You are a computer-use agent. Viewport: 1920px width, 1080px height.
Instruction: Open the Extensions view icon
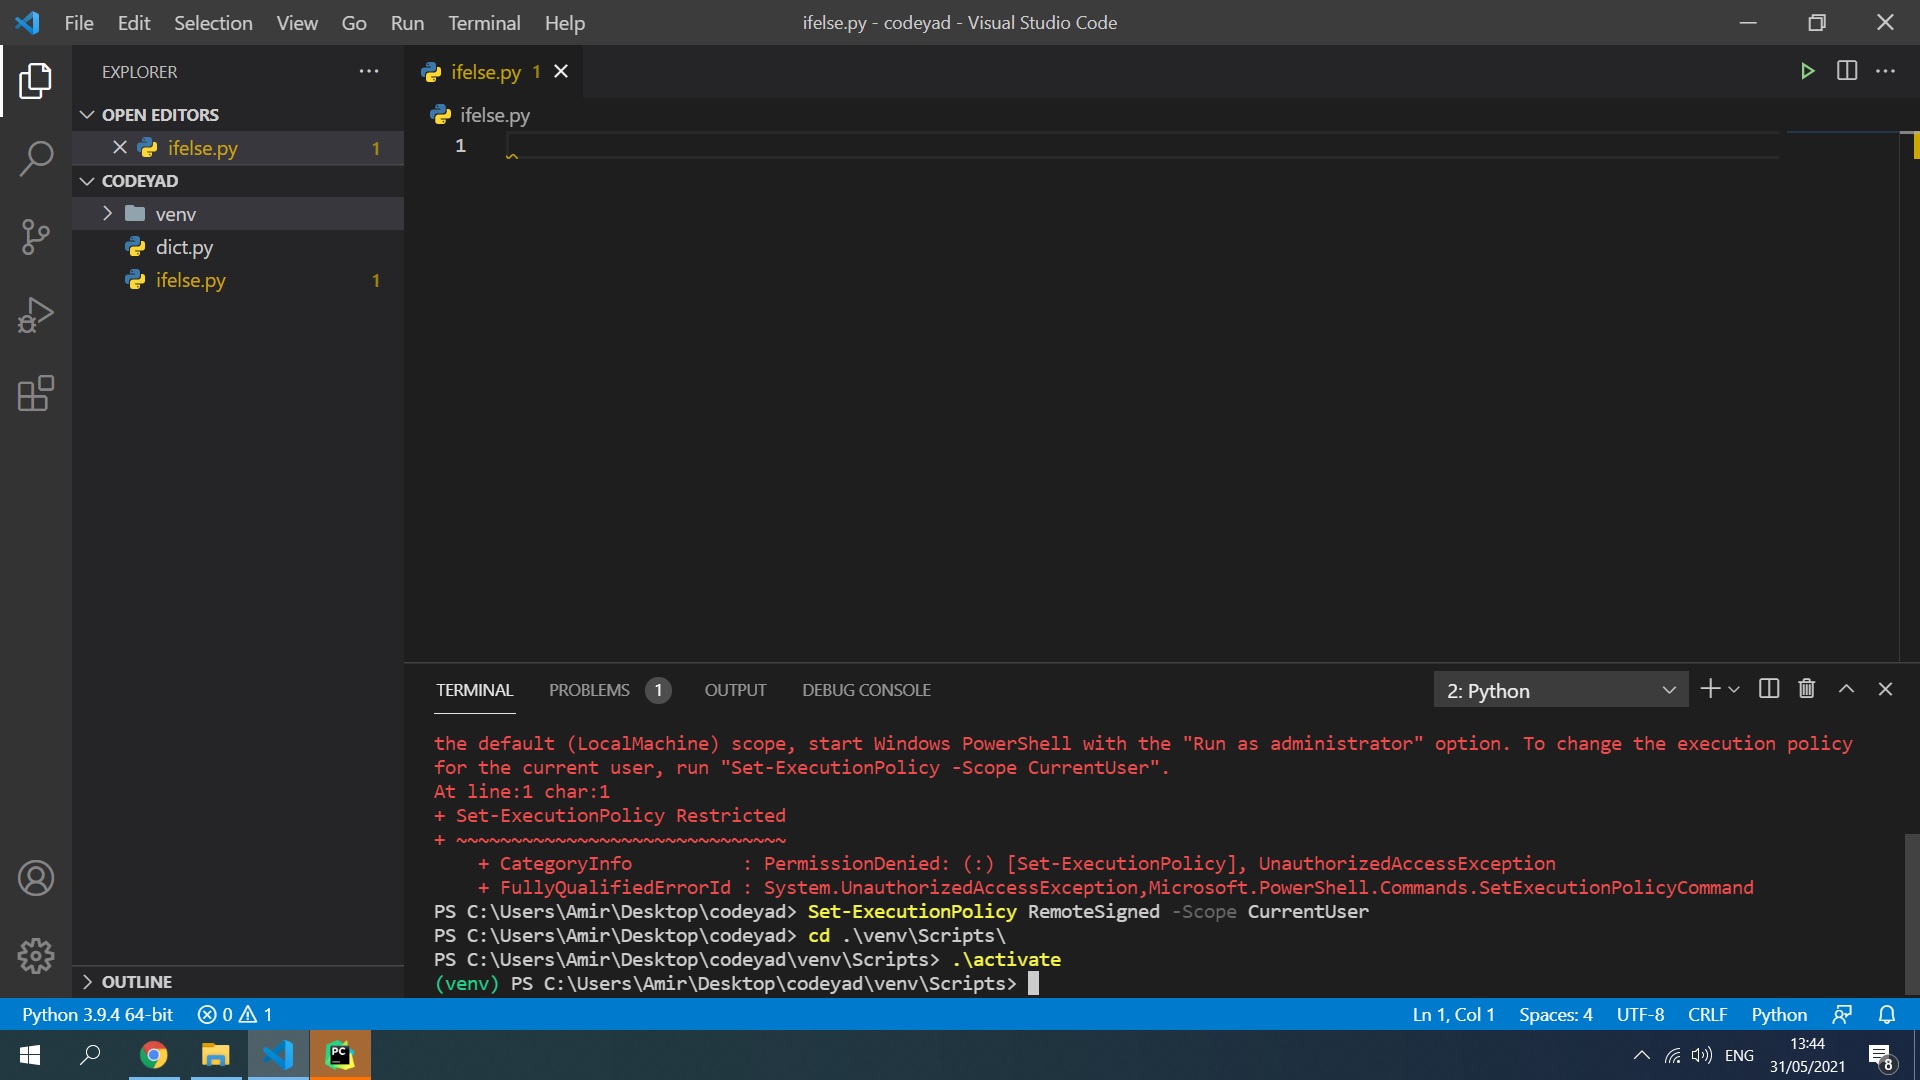pos(36,393)
